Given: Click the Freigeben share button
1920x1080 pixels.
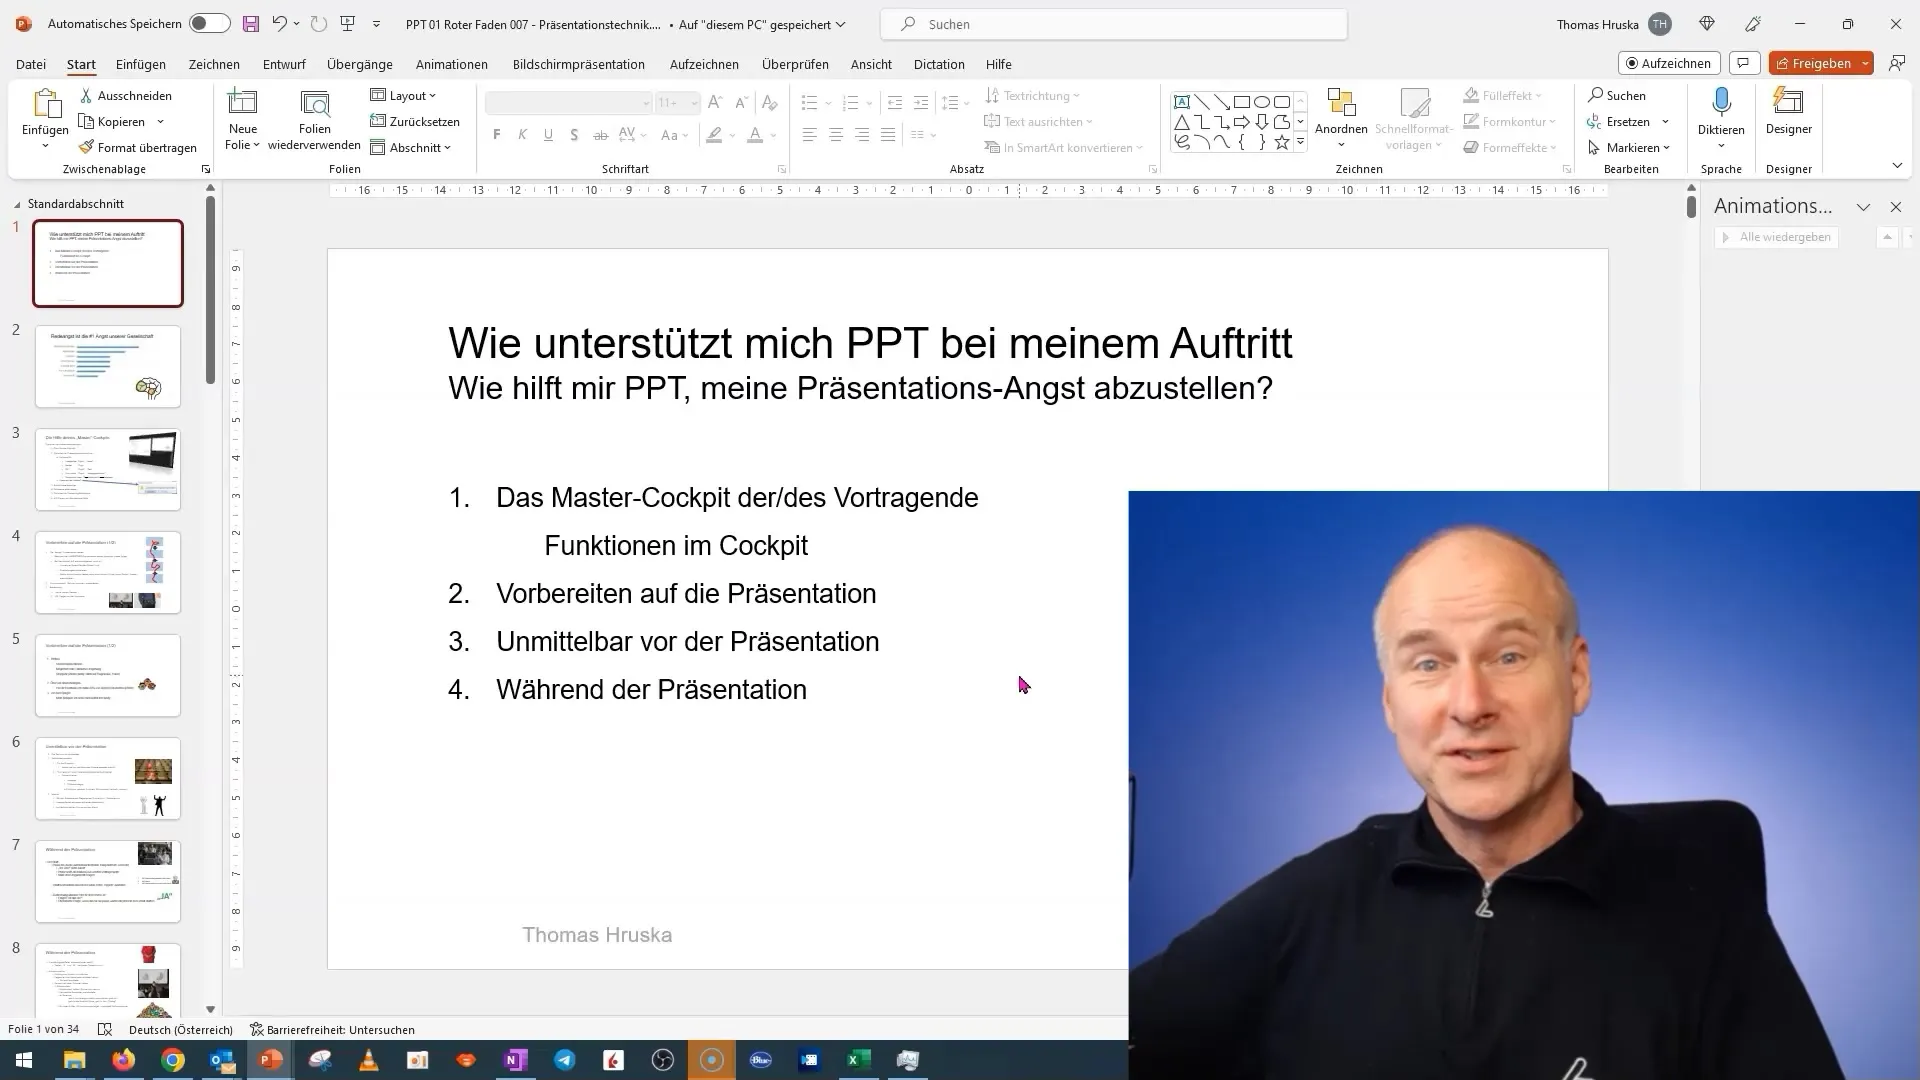Looking at the screenshot, I should [1813, 63].
